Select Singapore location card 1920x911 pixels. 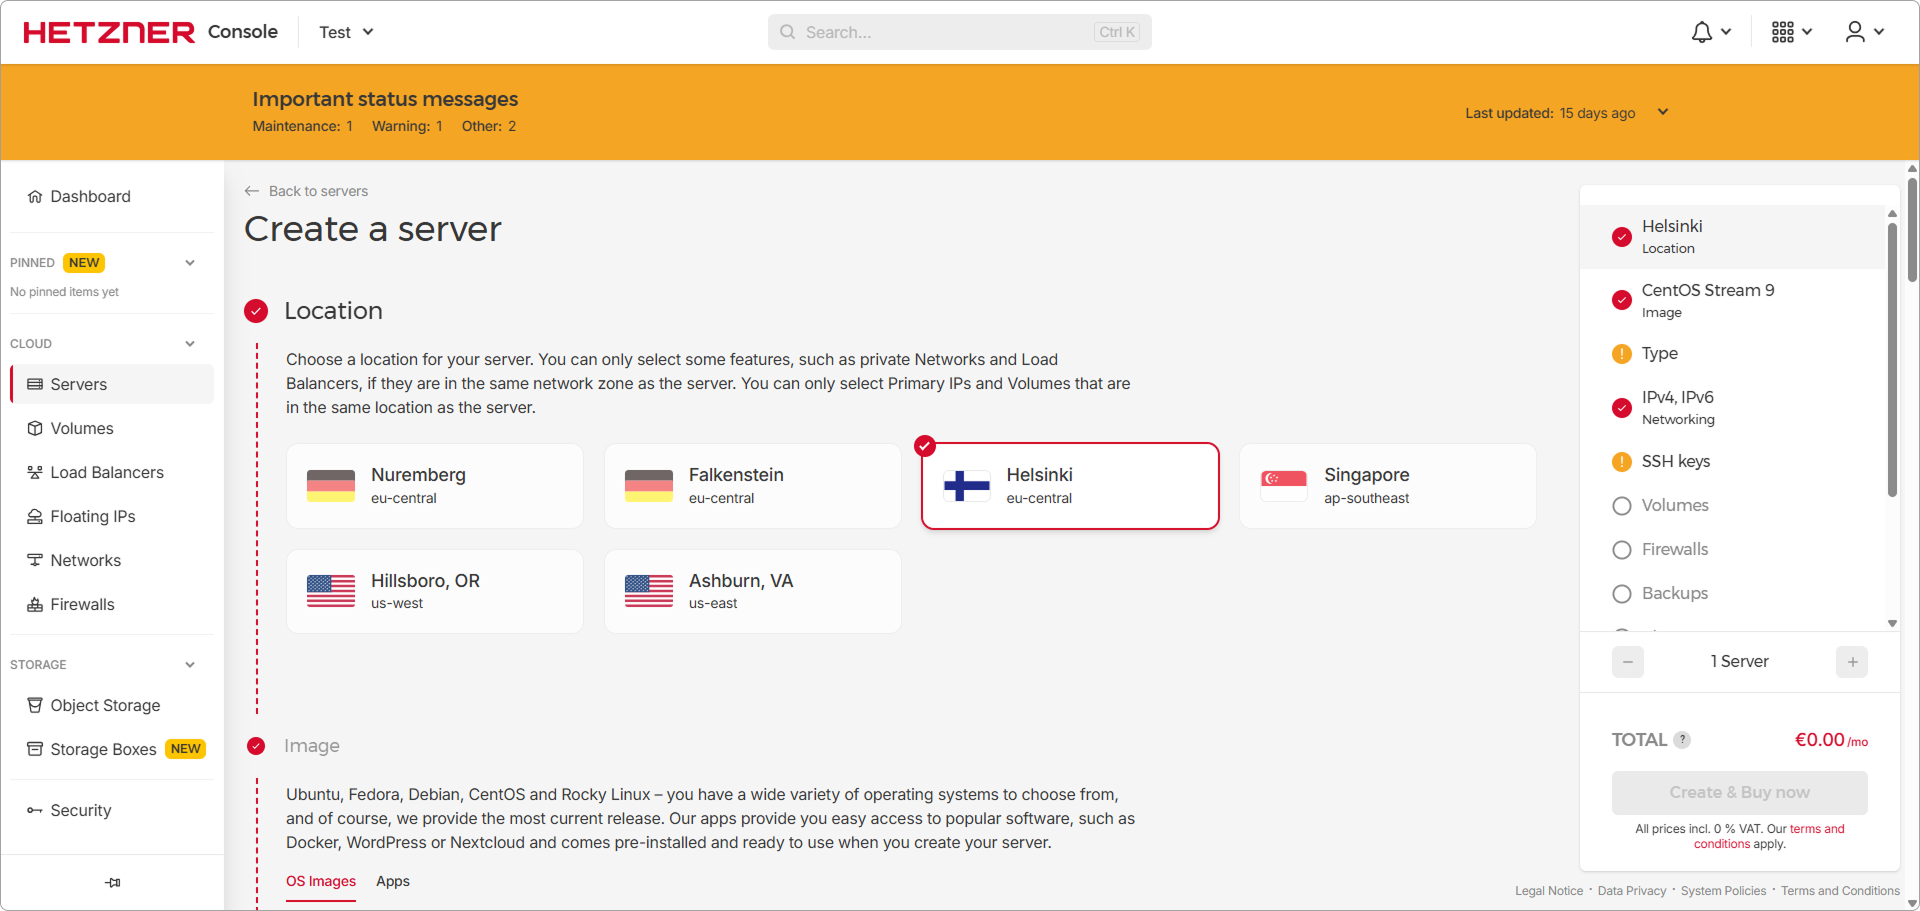click(x=1388, y=486)
